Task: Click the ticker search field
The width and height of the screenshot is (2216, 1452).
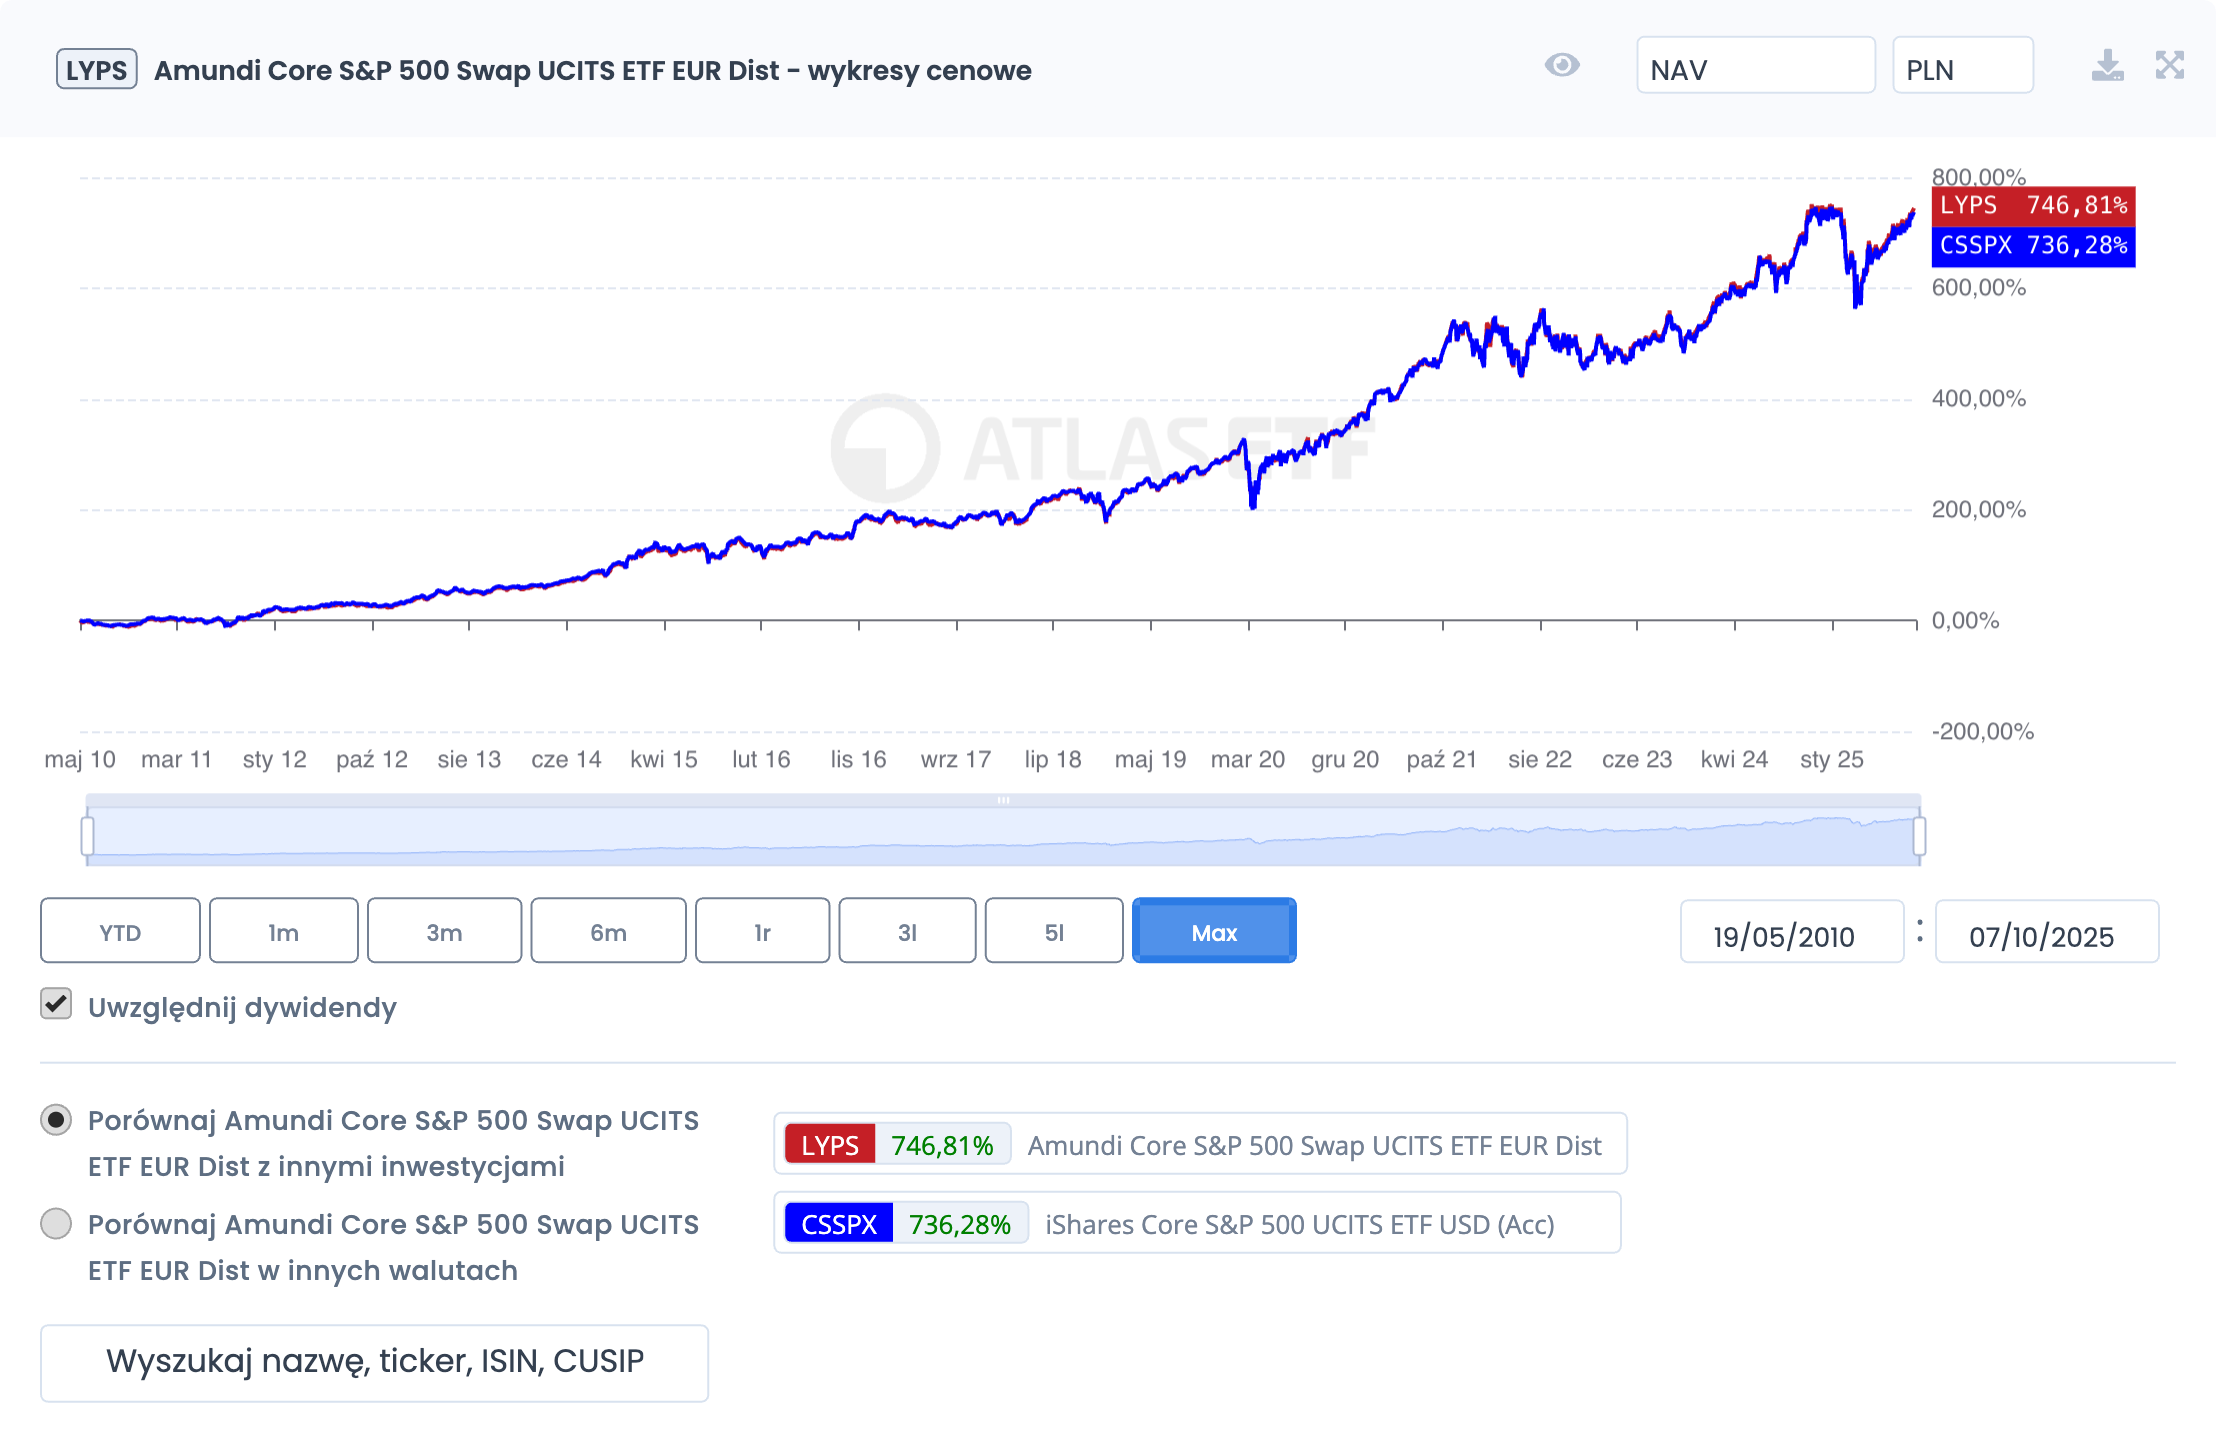Action: click(x=374, y=1363)
